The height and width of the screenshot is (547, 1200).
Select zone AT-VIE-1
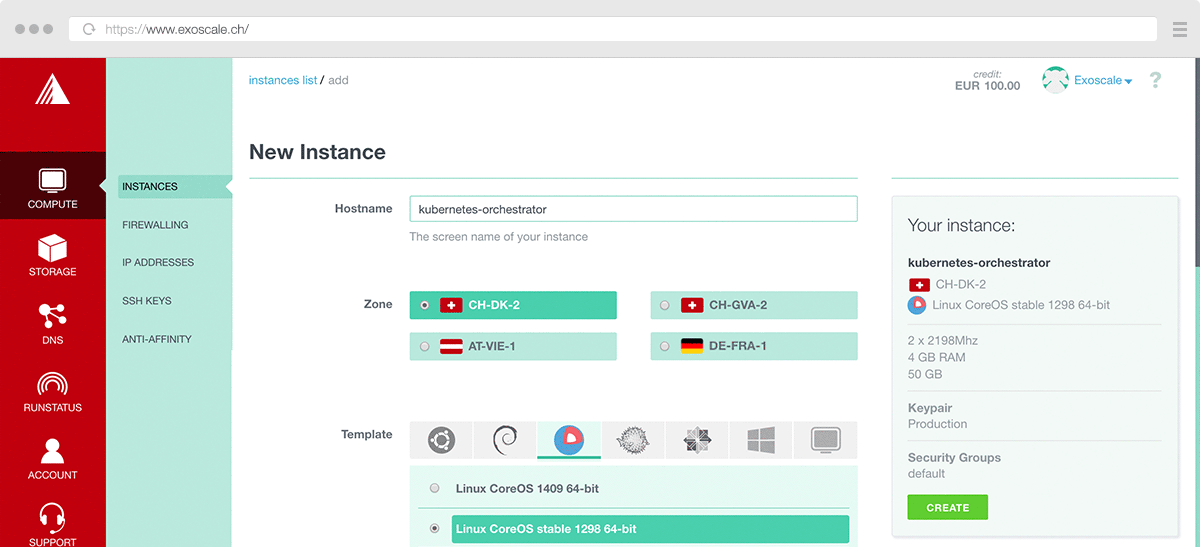513,346
